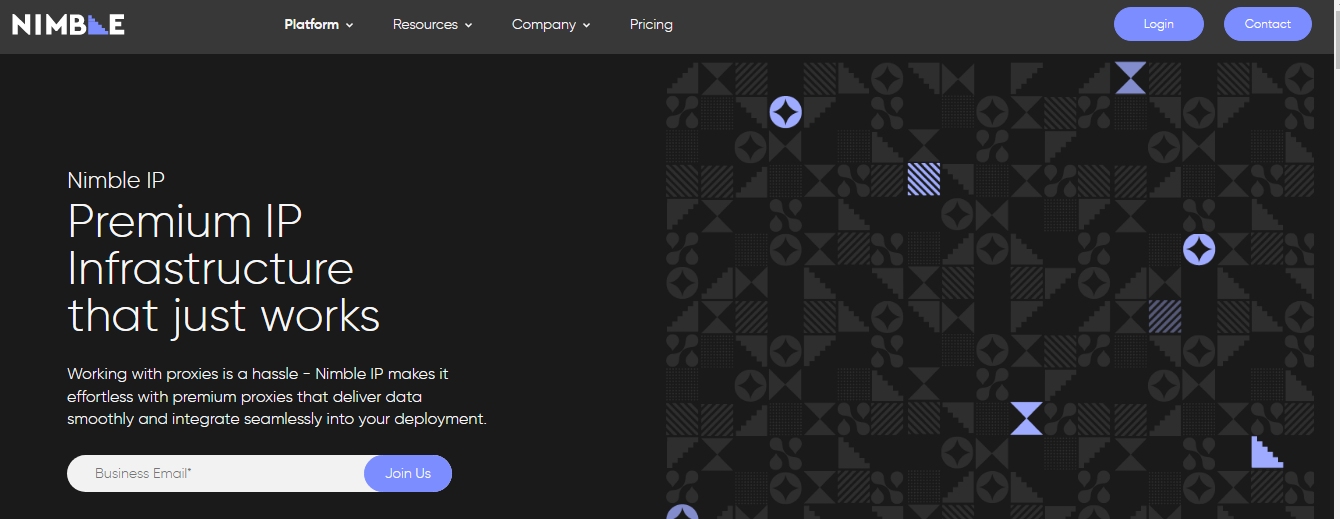Select the Company menu item
The image size is (1340, 519).
coord(544,24)
